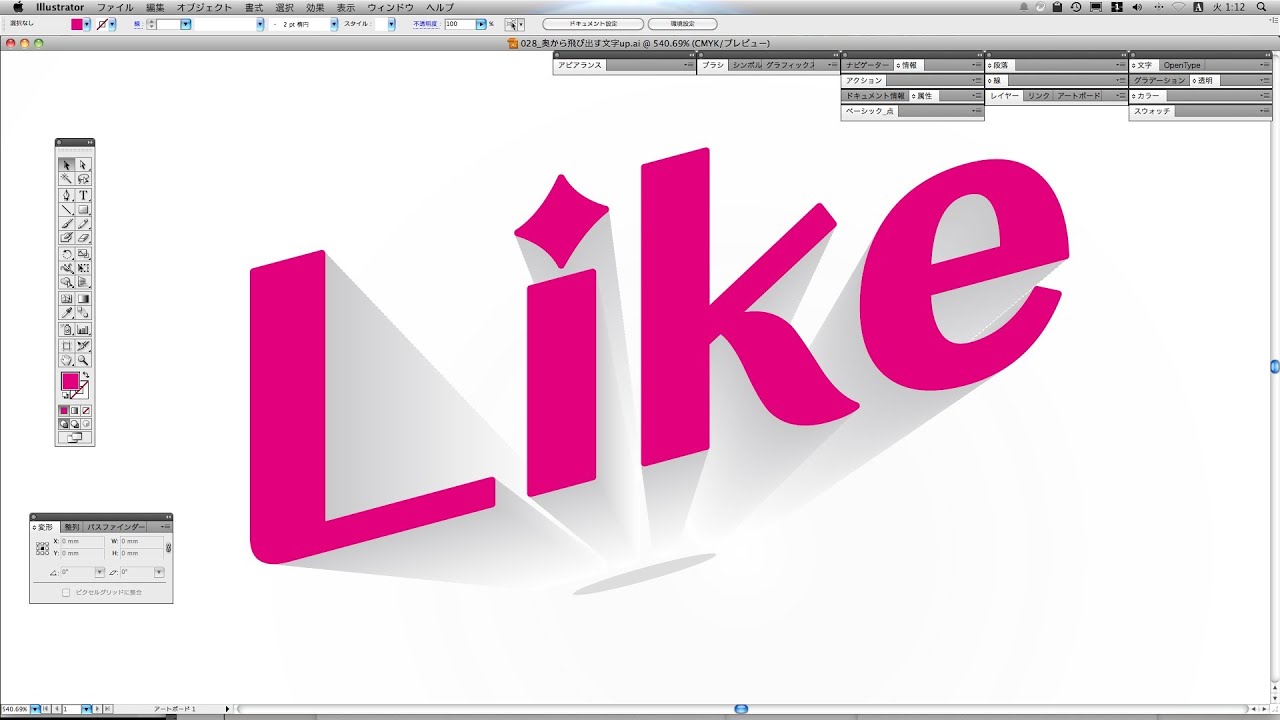The height and width of the screenshot is (720, 1280).
Task: Click the ドキュメント設定 button
Action: point(593,24)
